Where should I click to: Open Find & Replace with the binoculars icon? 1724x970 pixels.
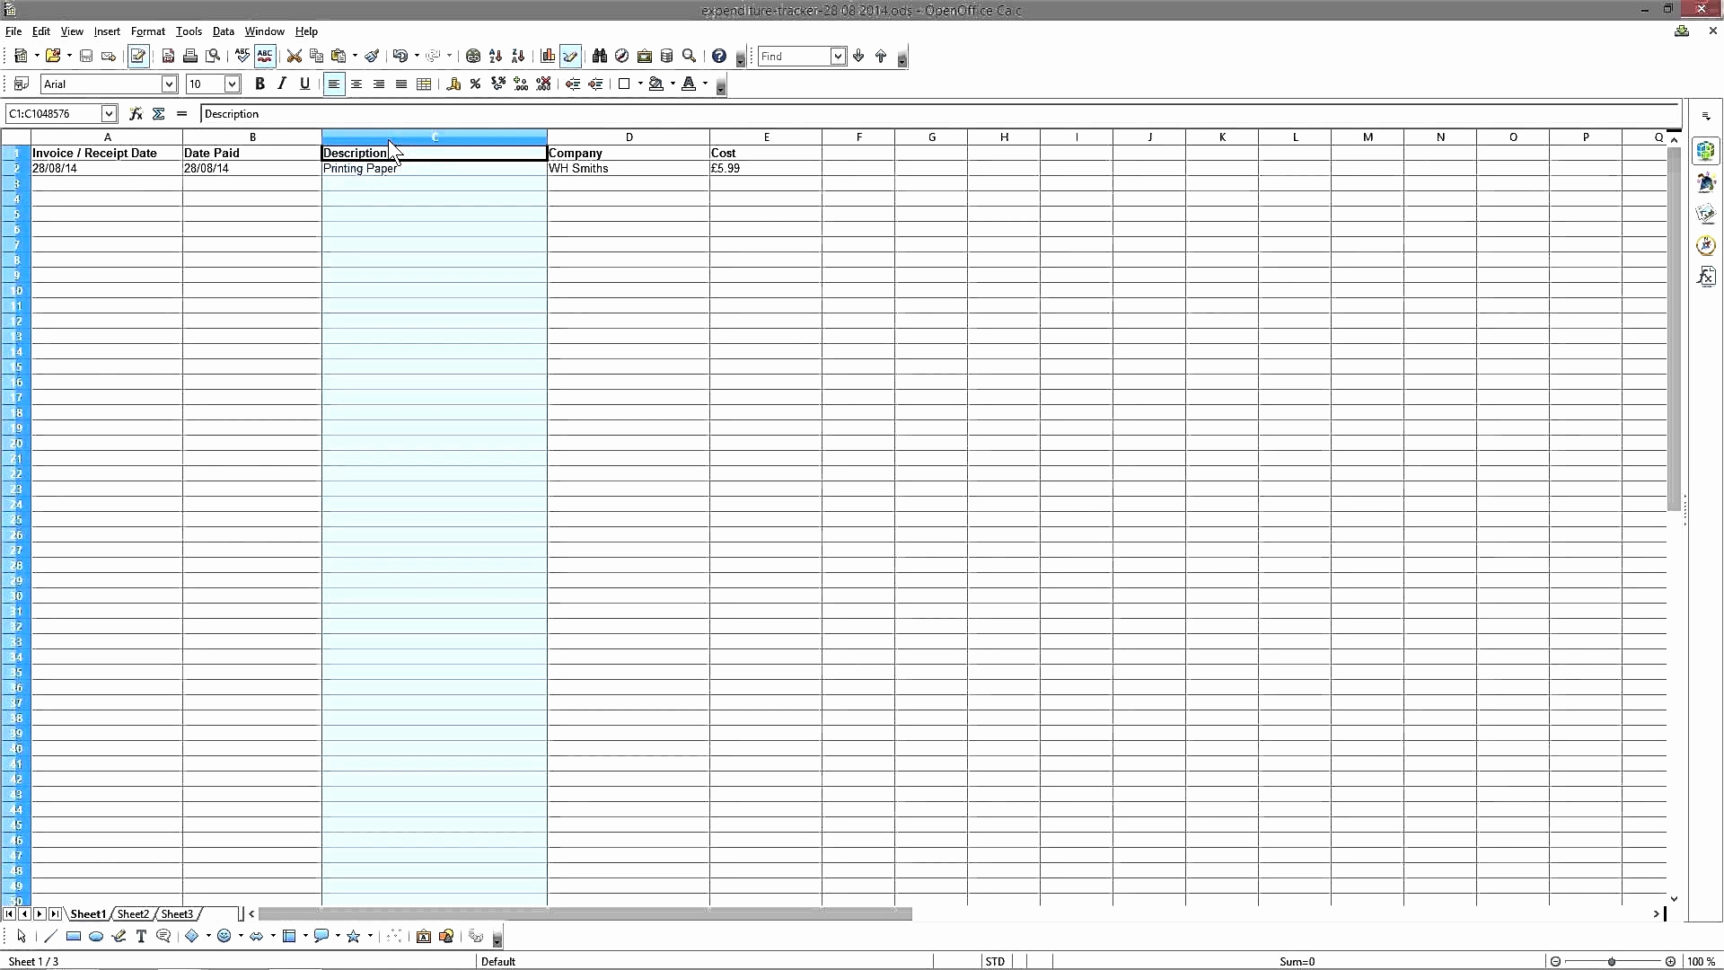click(598, 56)
